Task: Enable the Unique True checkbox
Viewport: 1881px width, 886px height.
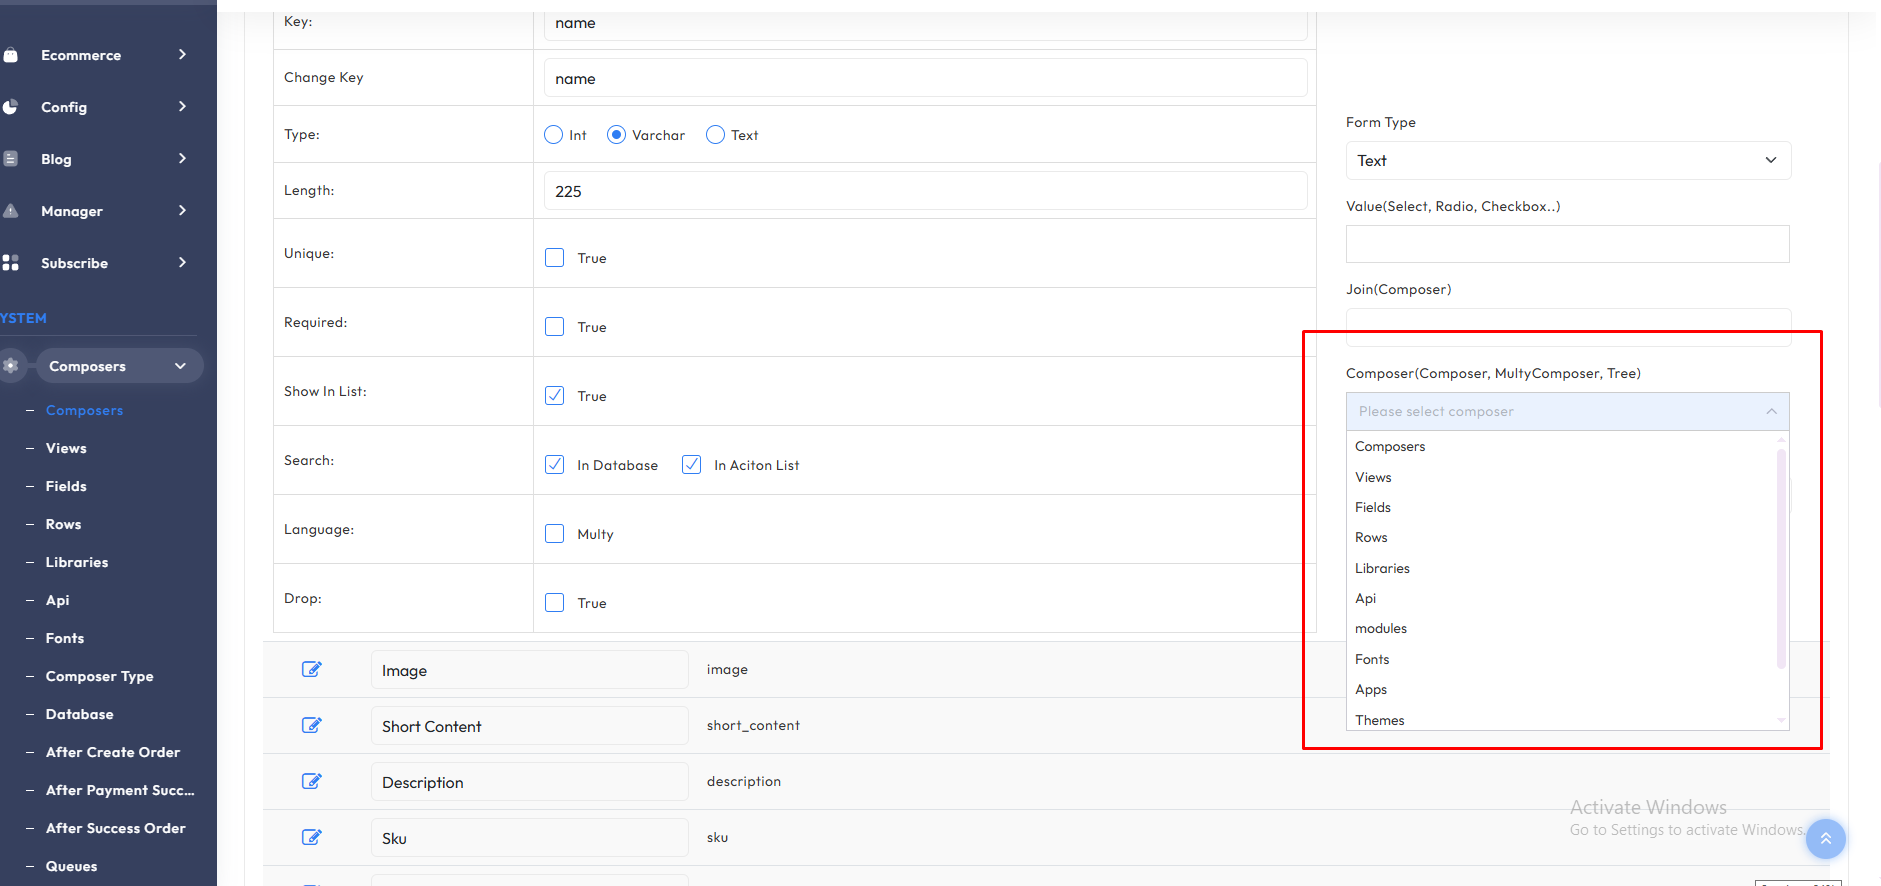Action: (555, 258)
